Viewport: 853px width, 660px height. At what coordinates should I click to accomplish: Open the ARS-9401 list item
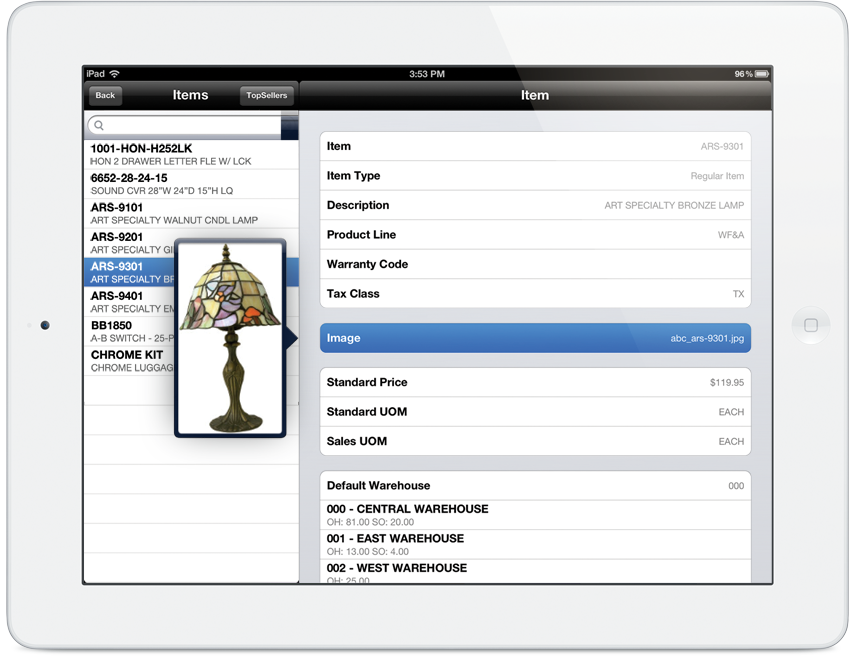coord(129,301)
